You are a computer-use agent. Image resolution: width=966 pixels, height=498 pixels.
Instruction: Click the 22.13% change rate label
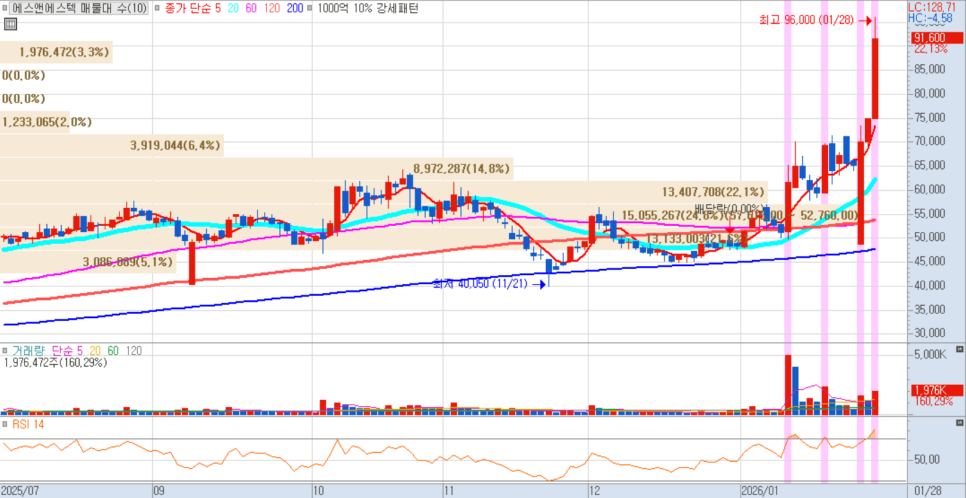click(x=930, y=49)
